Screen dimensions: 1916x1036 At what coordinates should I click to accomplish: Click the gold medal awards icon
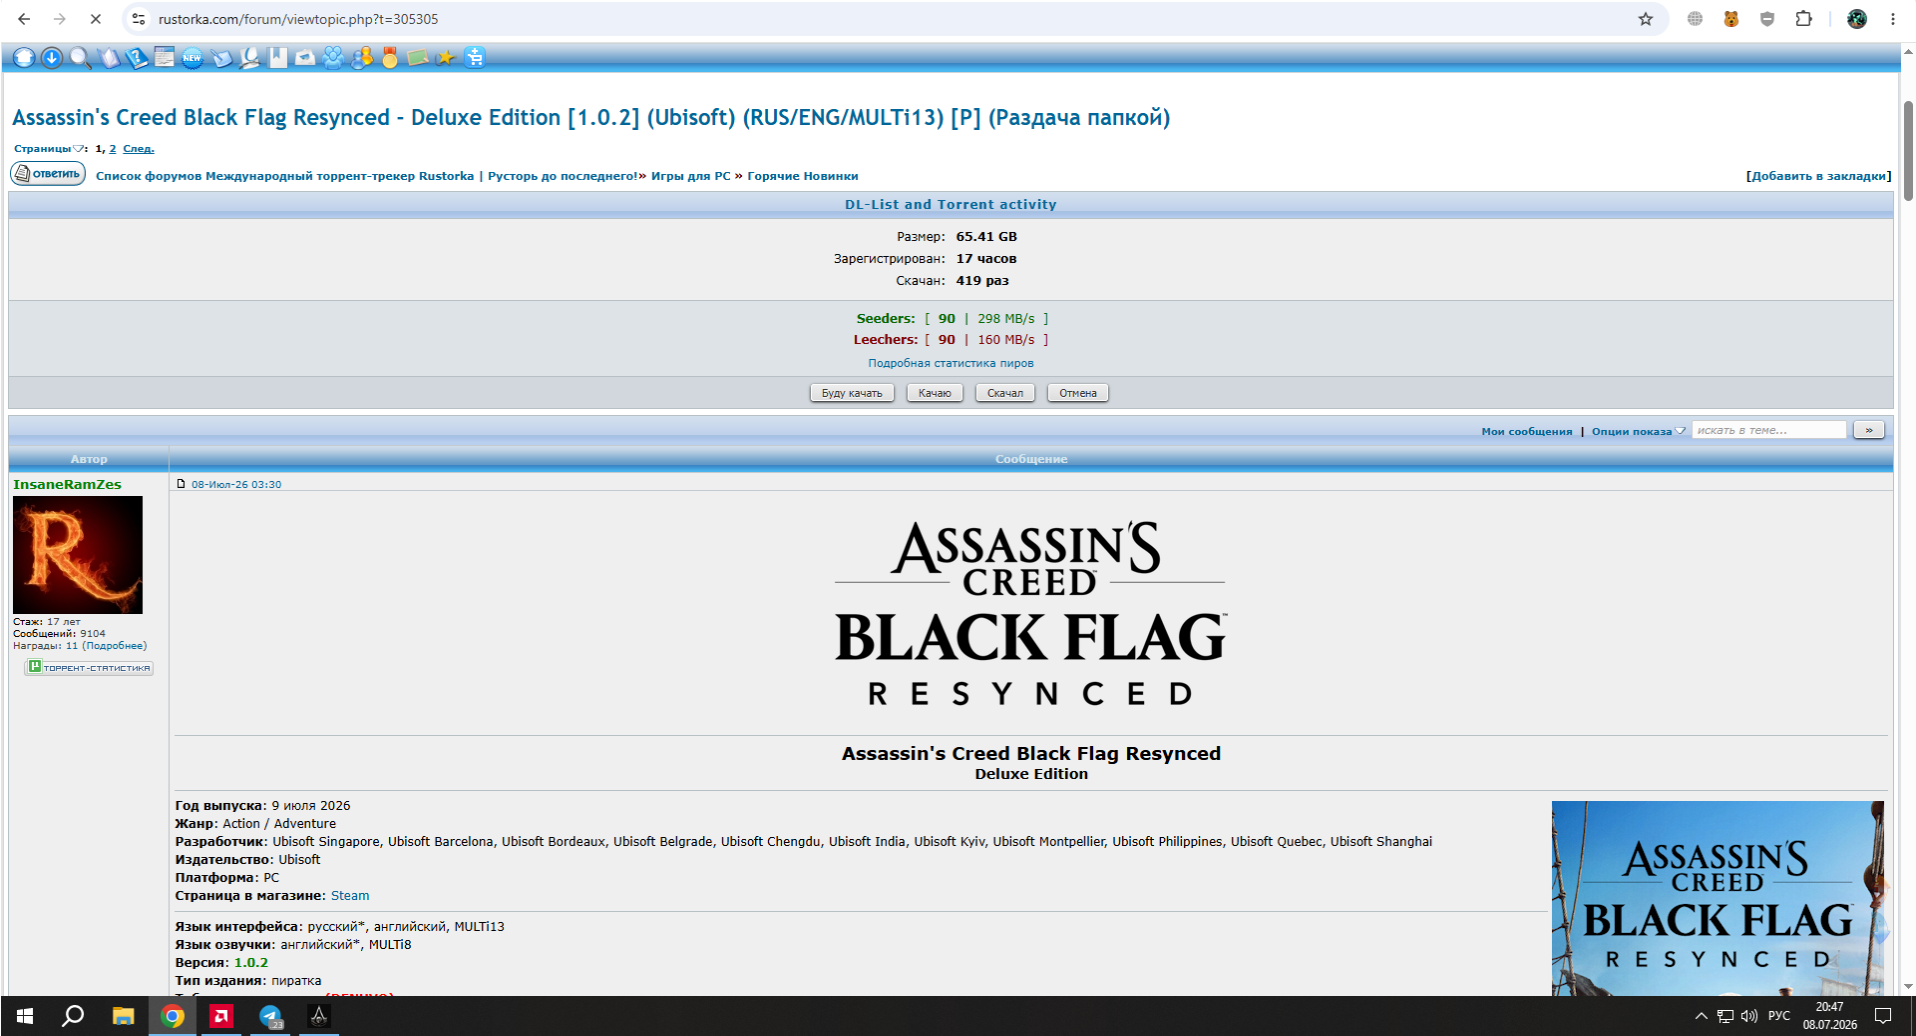click(390, 58)
